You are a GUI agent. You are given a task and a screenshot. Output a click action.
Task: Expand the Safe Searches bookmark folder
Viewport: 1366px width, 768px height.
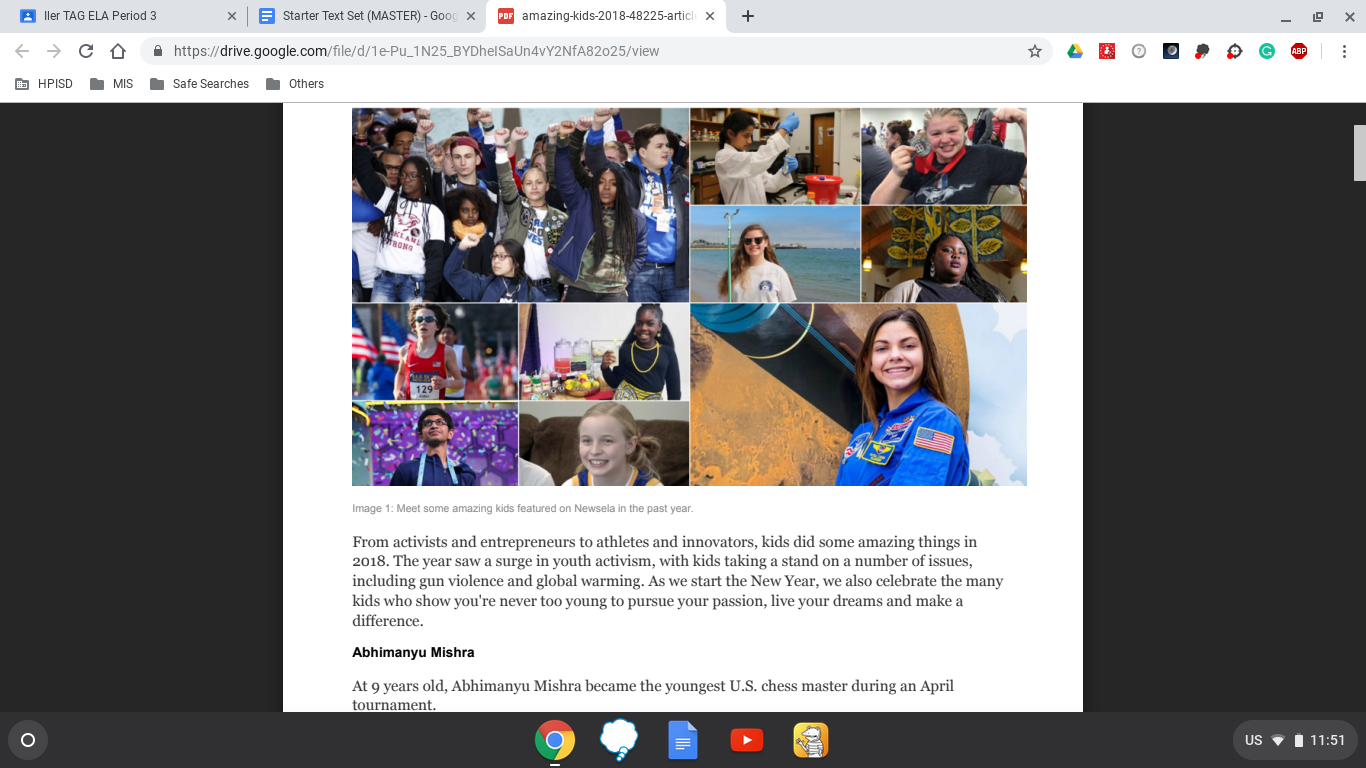199,84
